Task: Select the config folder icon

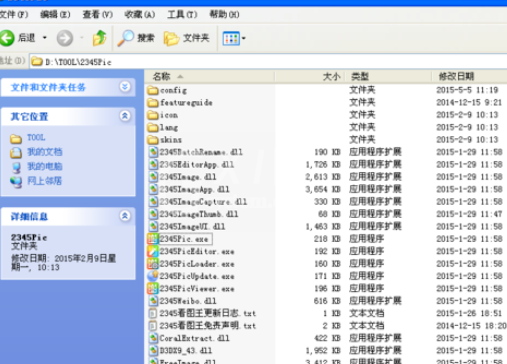Action: 153,90
